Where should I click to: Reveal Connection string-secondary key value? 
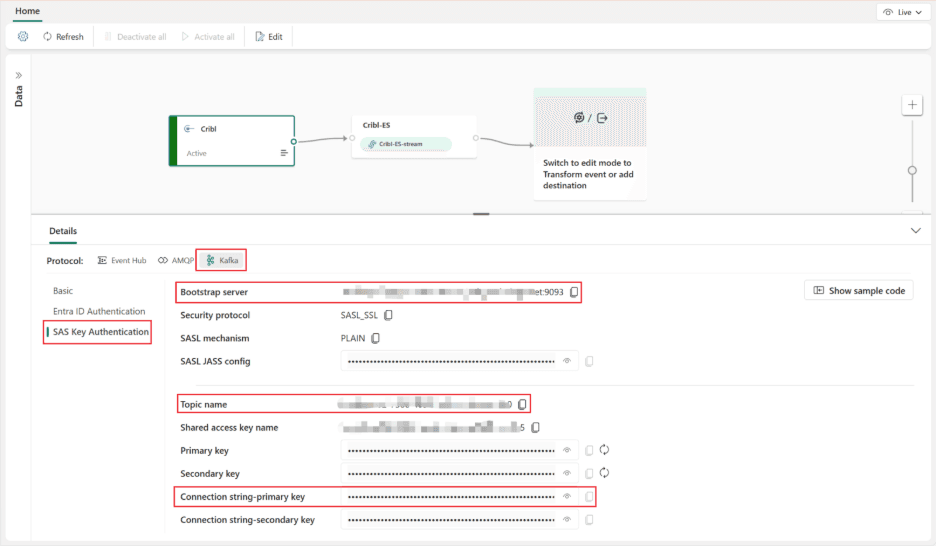pyautogui.click(x=567, y=520)
